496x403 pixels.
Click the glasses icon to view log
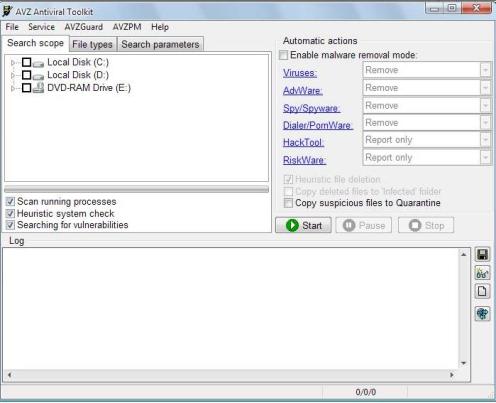pyautogui.click(x=482, y=273)
